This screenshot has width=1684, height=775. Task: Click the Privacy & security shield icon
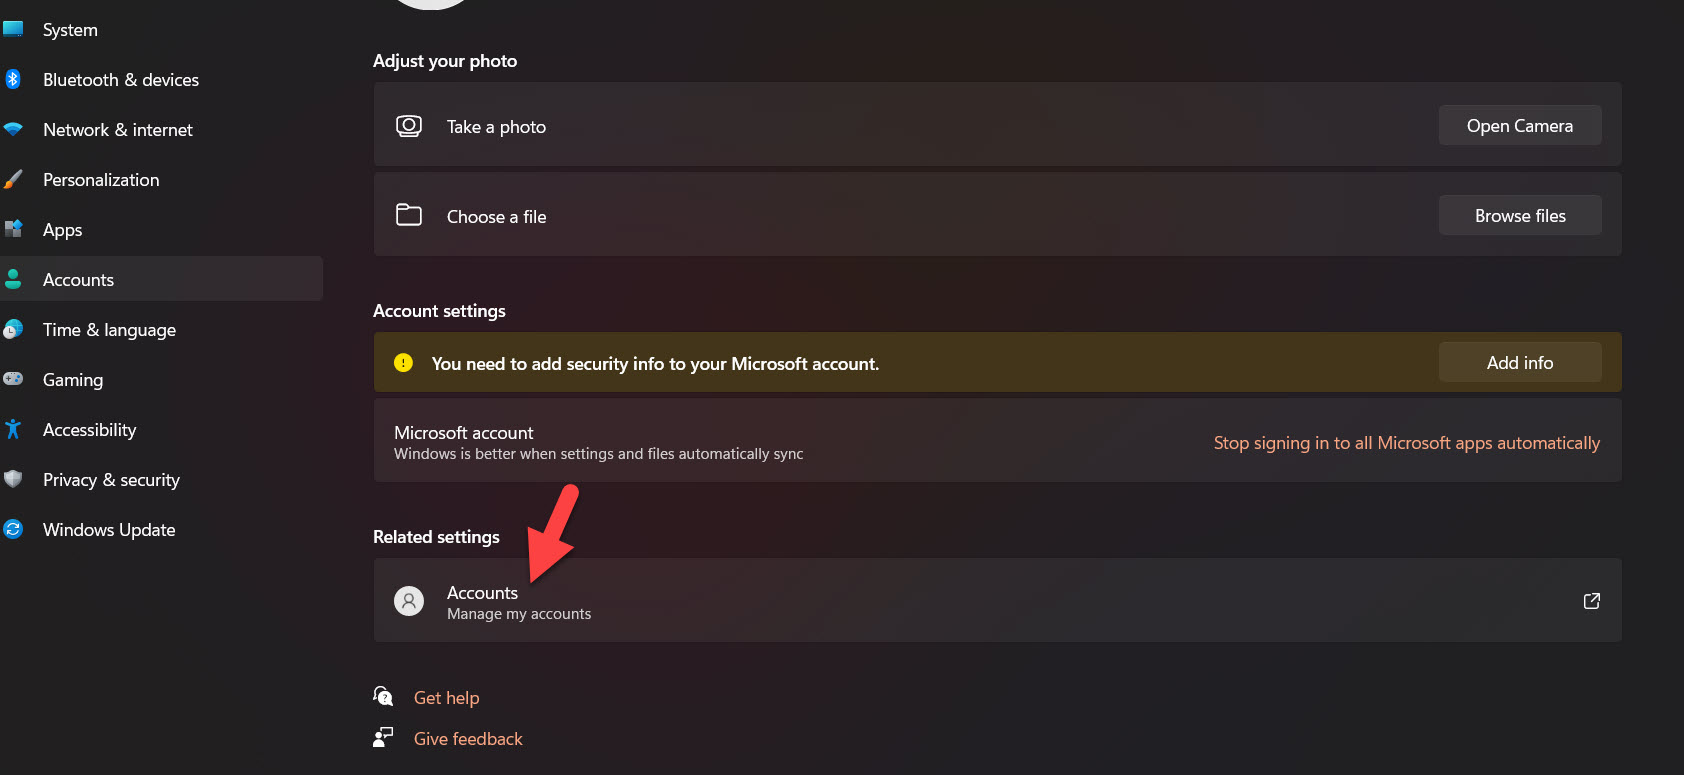[x=13, y=479]
